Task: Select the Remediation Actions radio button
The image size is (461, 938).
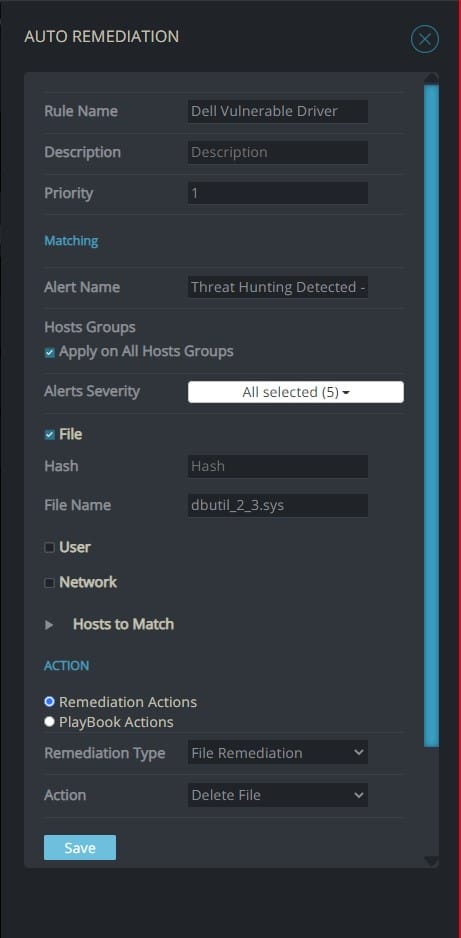Action: click(50, 701)
